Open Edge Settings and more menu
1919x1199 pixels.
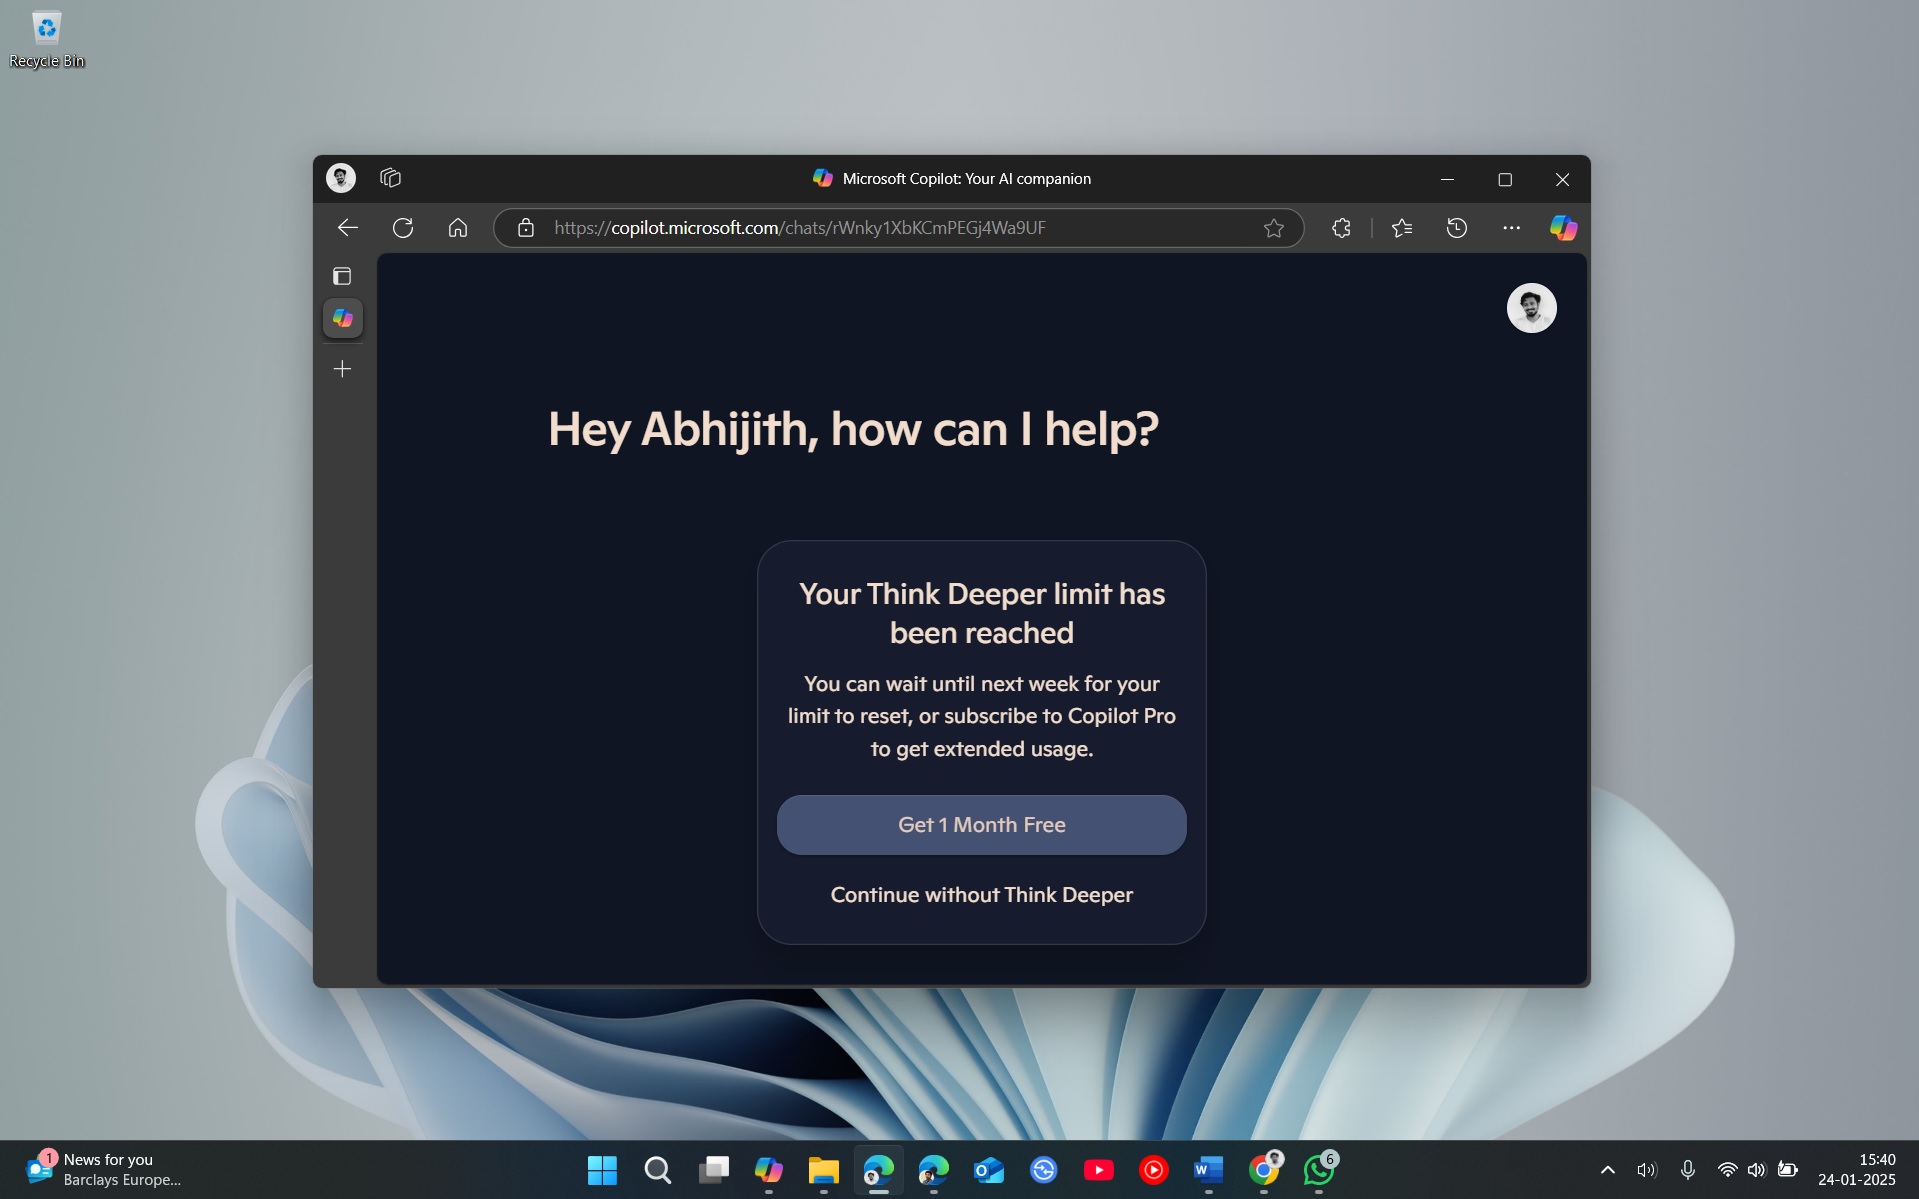(1511, 228)
